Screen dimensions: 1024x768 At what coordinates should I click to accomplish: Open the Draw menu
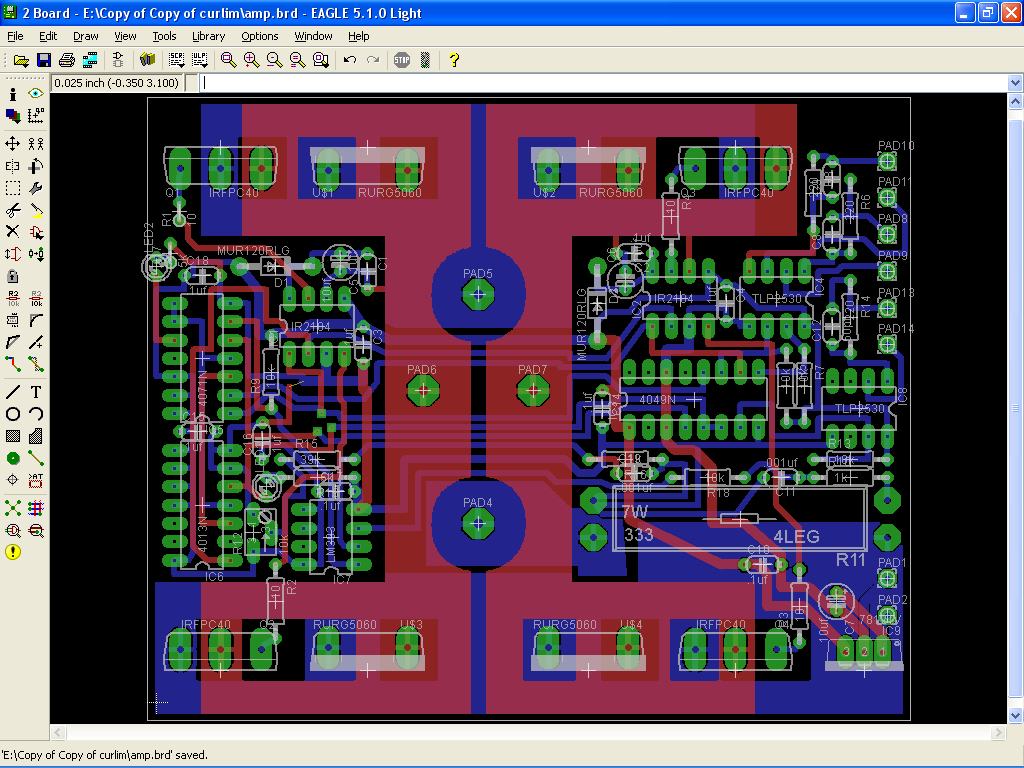(86, 36)
